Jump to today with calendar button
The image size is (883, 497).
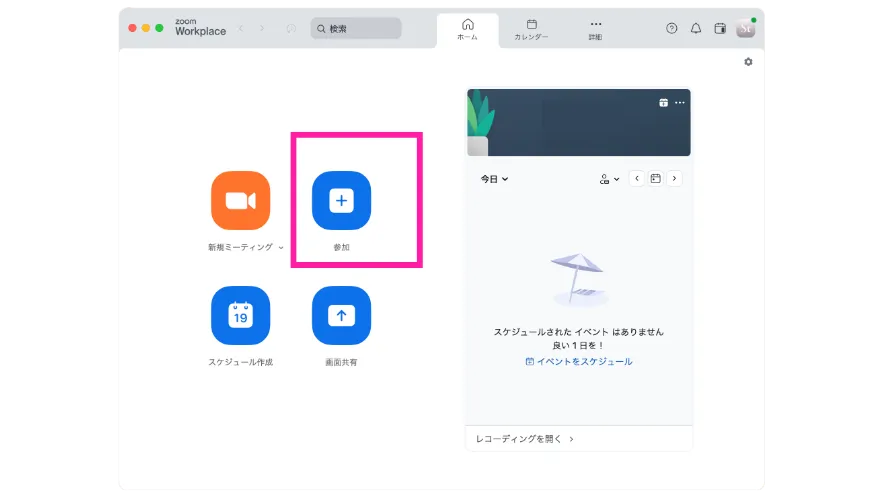(x=655, y=178)
